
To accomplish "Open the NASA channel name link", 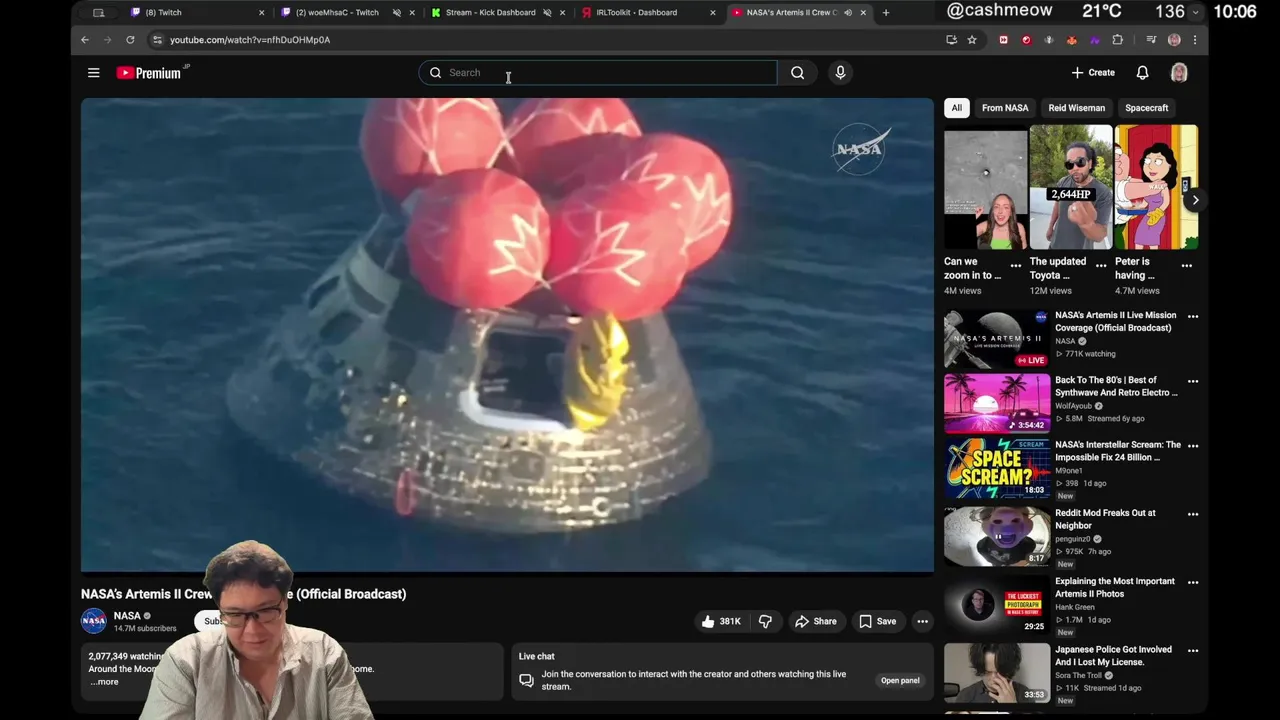I will (127, 616).
